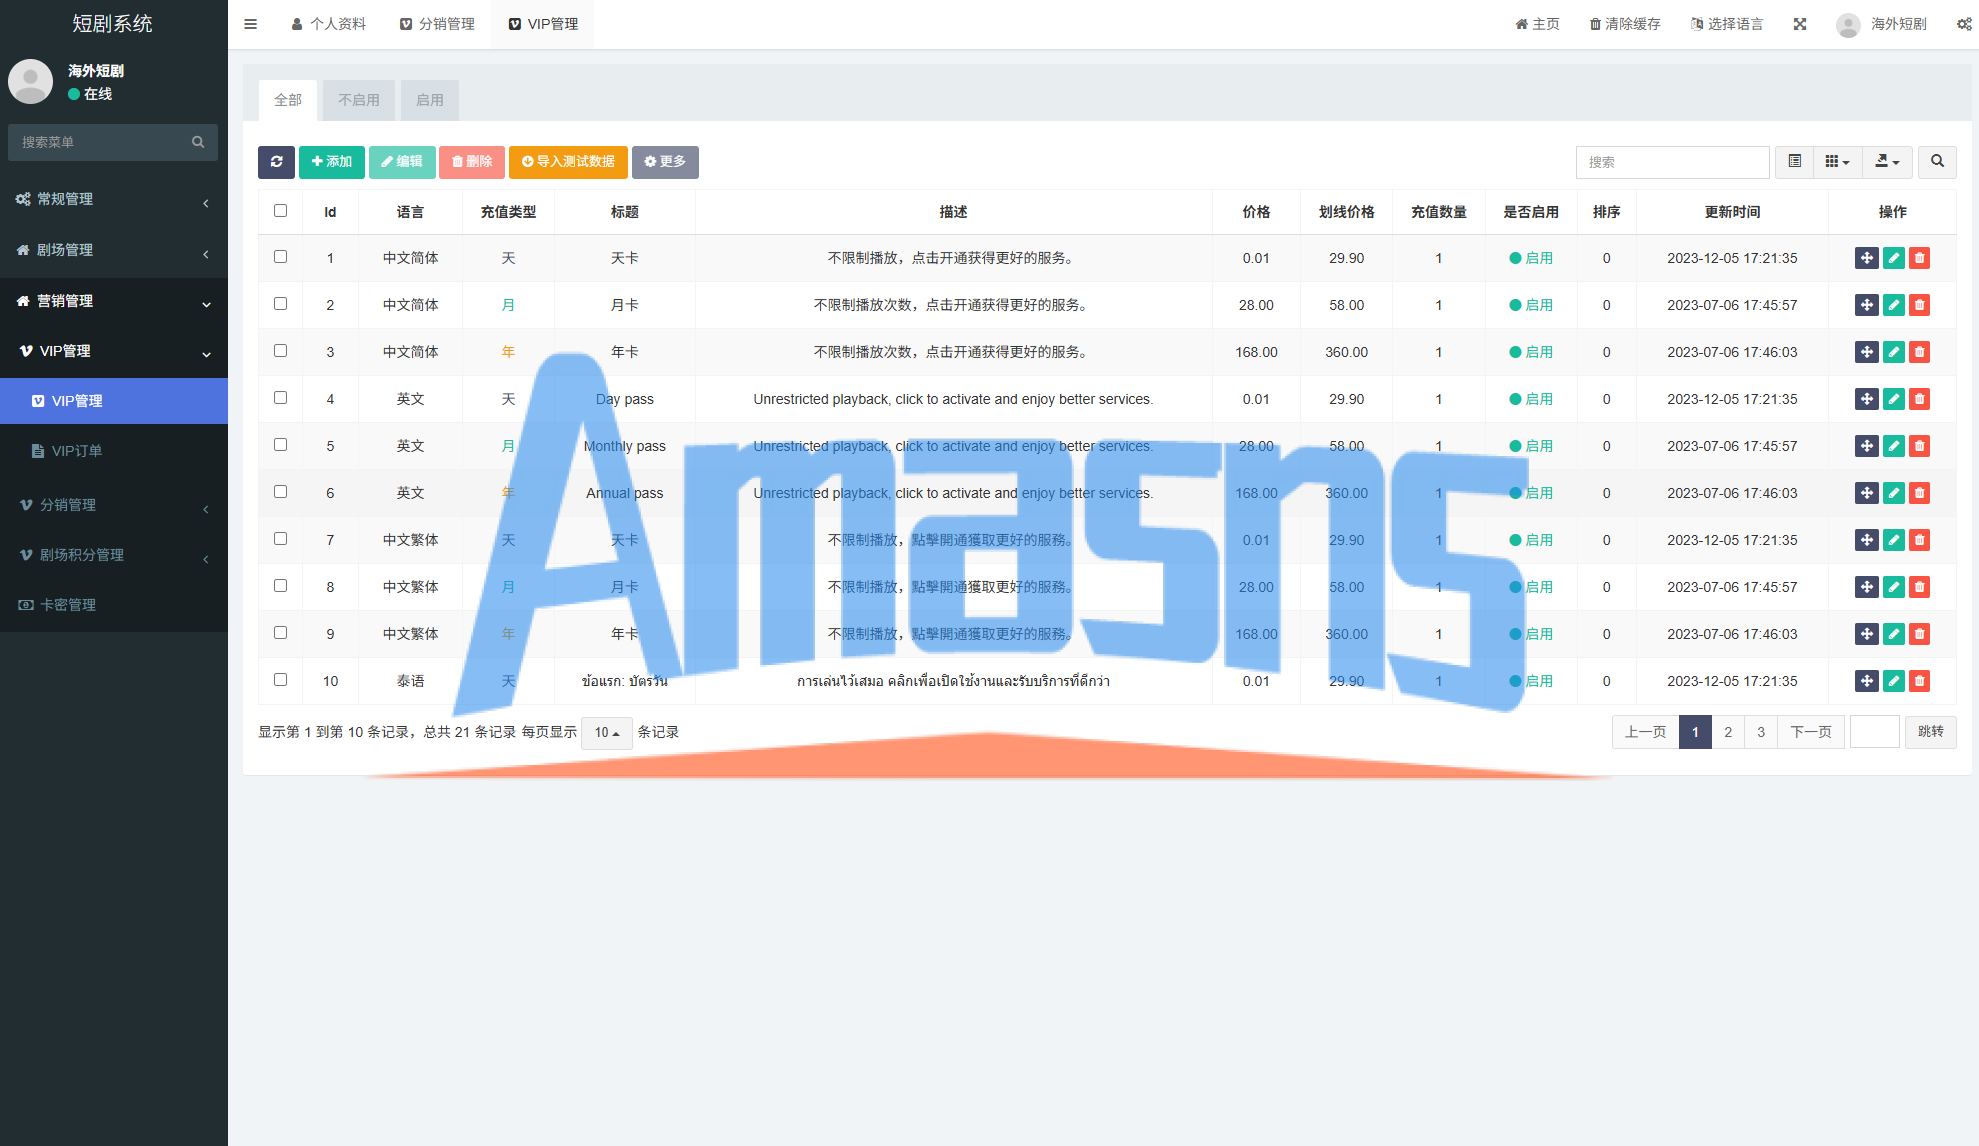Image resolution: width=1979 pixels, height=1146 pixels.
Task: Click the 添加 add button
Action: pyautogui.click(x=331, y=162)
